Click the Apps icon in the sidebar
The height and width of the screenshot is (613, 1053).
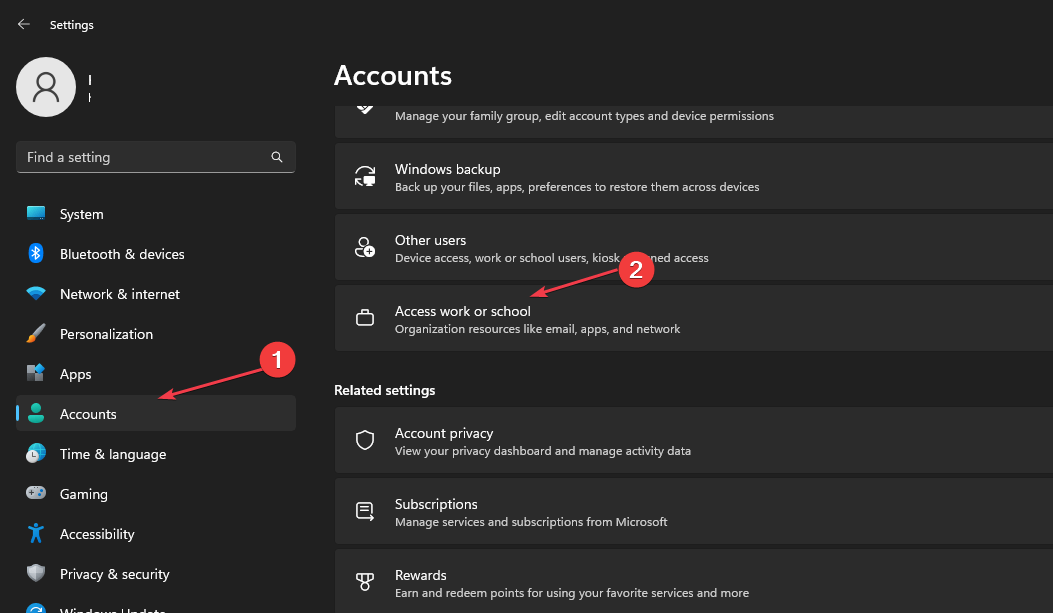36,373
